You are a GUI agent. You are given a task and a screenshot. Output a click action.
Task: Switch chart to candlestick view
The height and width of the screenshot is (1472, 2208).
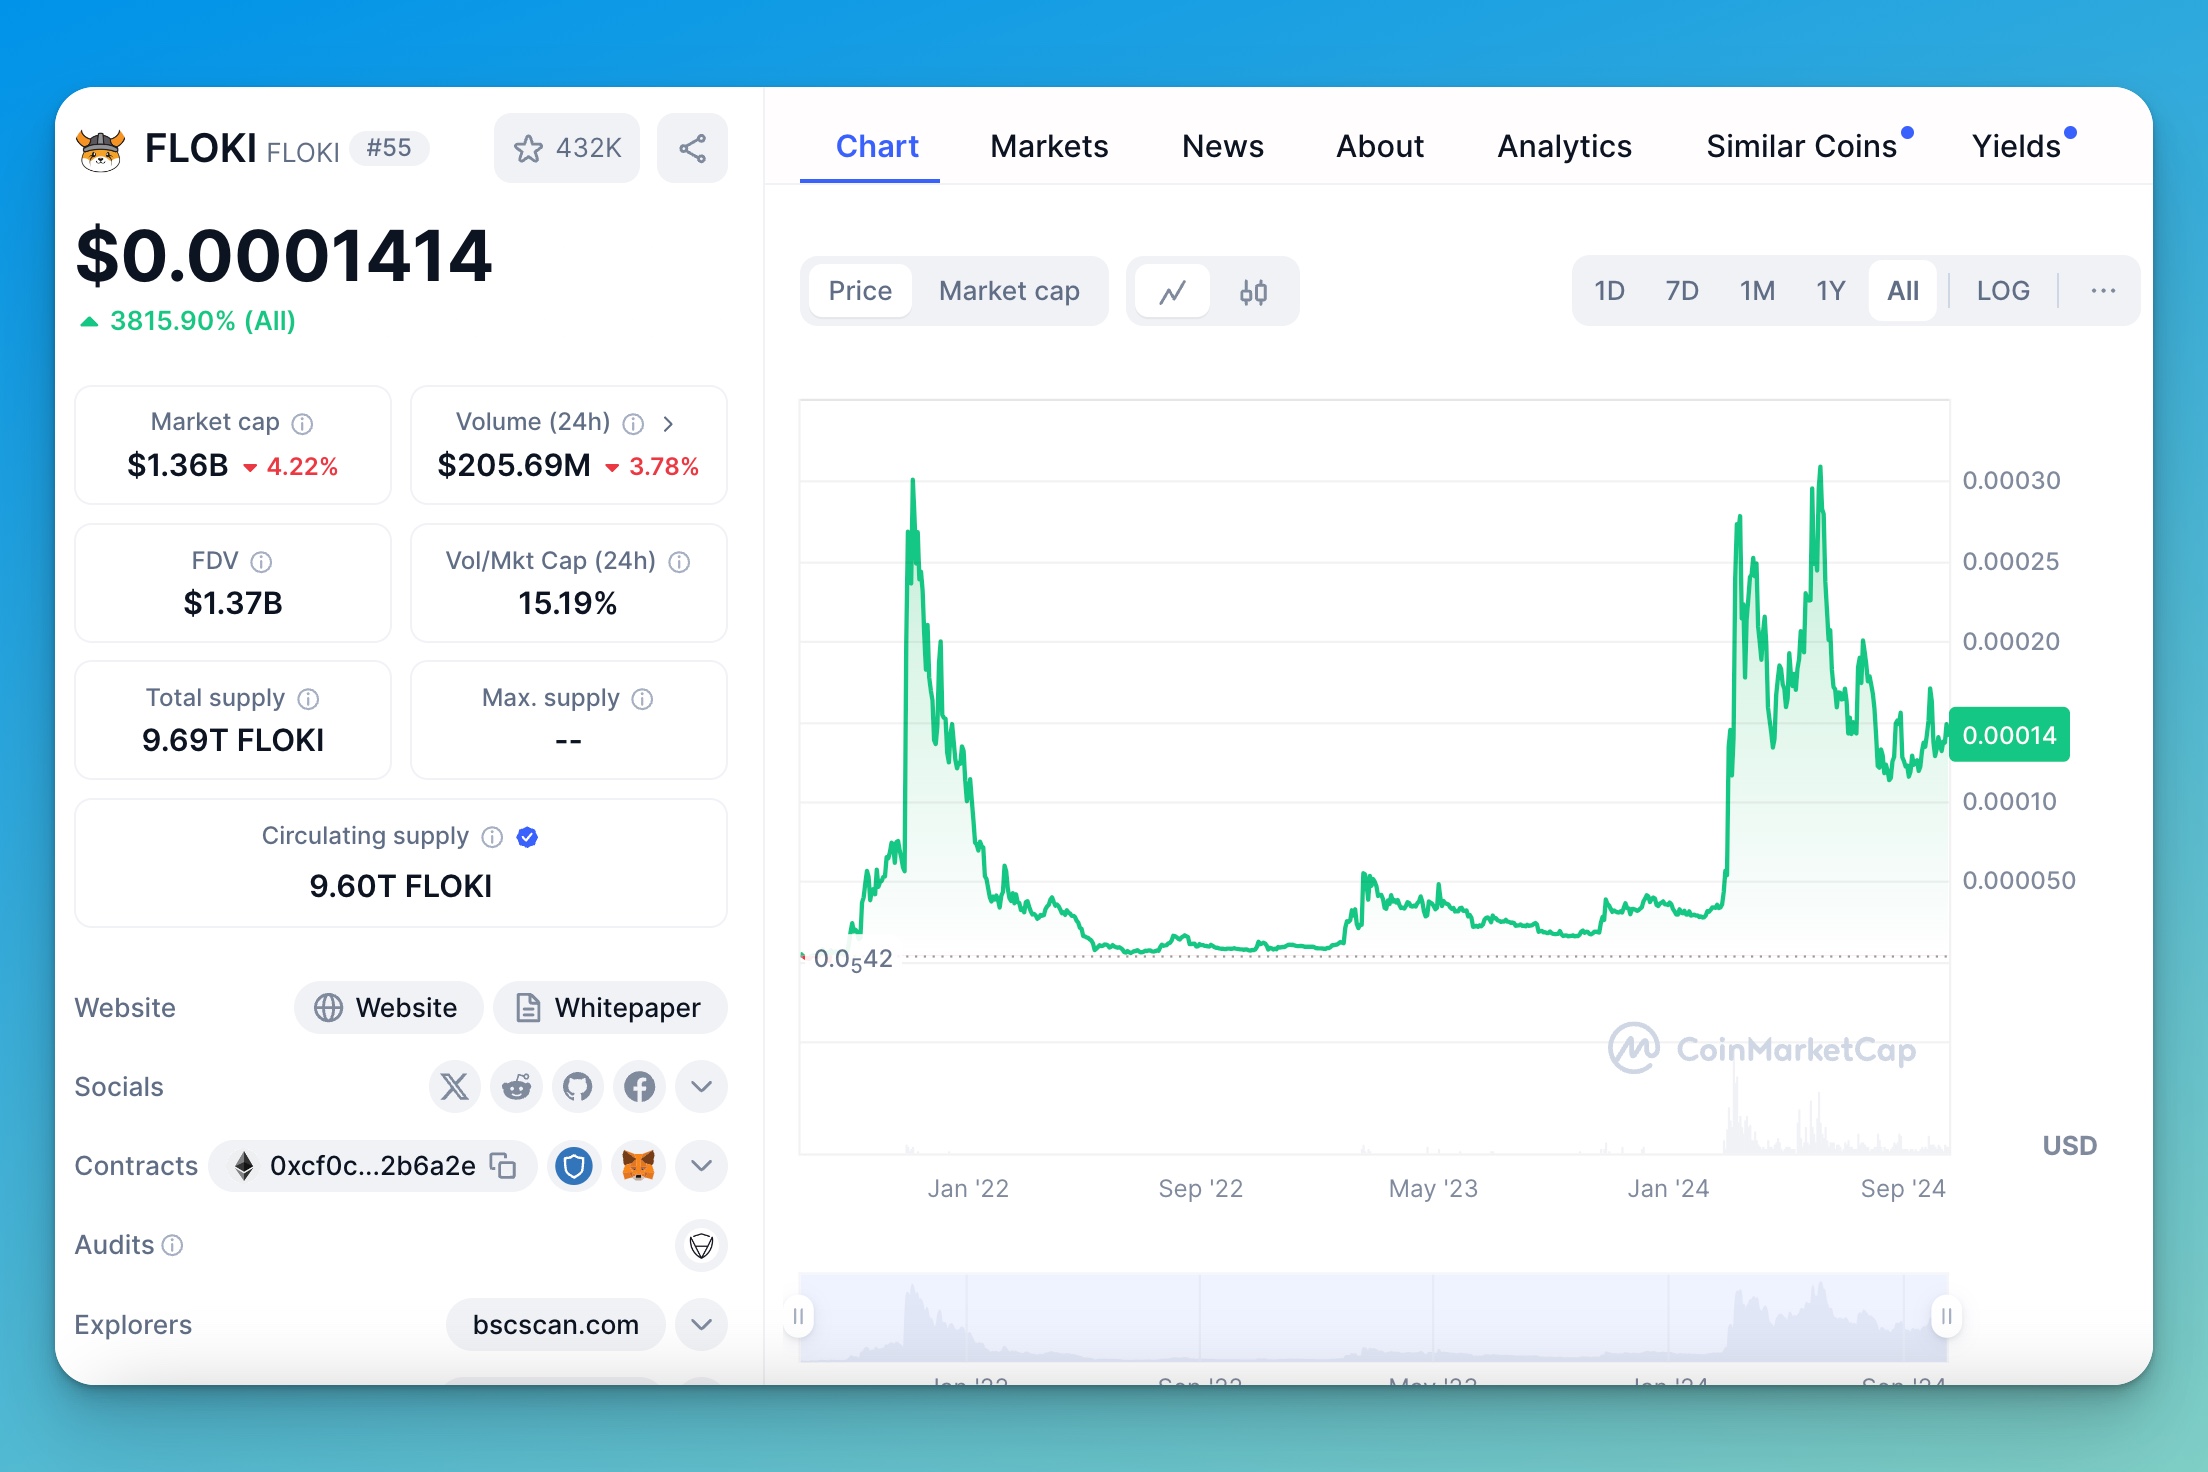tap(1253, 292)
